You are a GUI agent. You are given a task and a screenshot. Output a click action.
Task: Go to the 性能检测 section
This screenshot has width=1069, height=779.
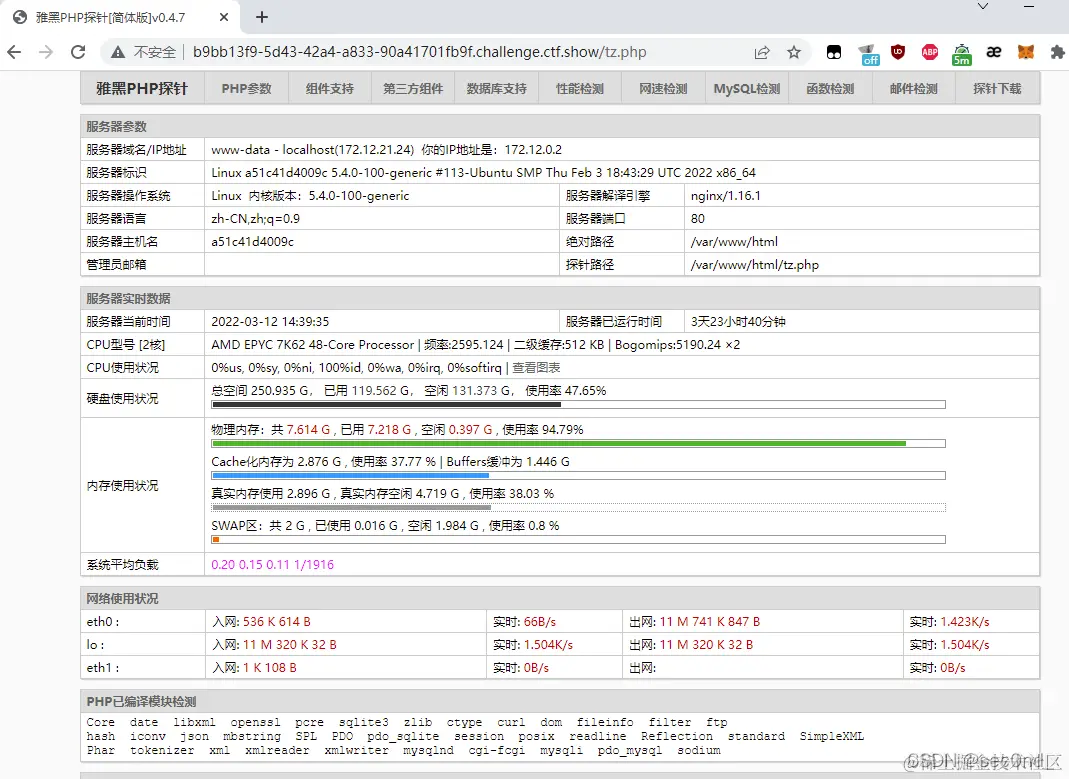click(580, 89)
